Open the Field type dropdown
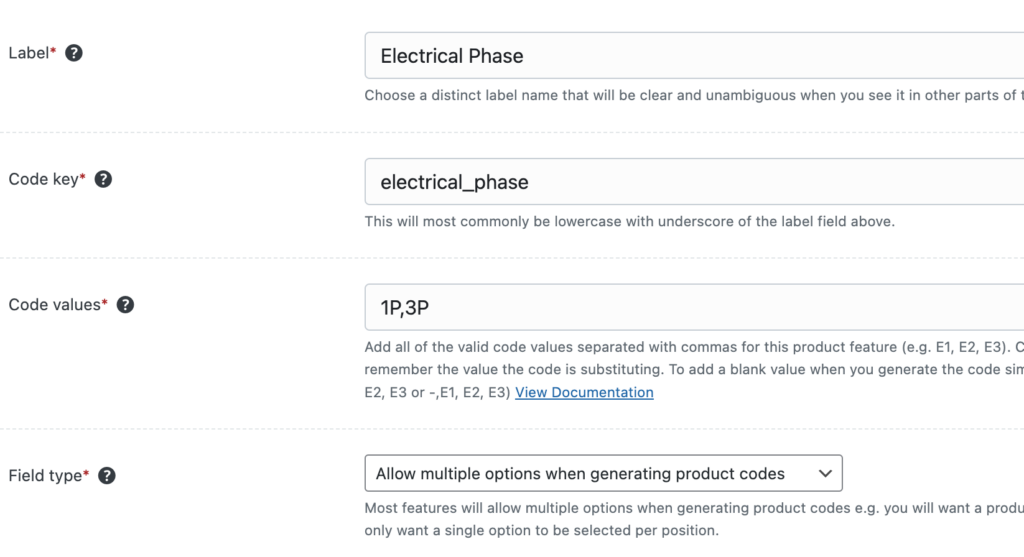The image size is (1024, 557). (602, 474)
